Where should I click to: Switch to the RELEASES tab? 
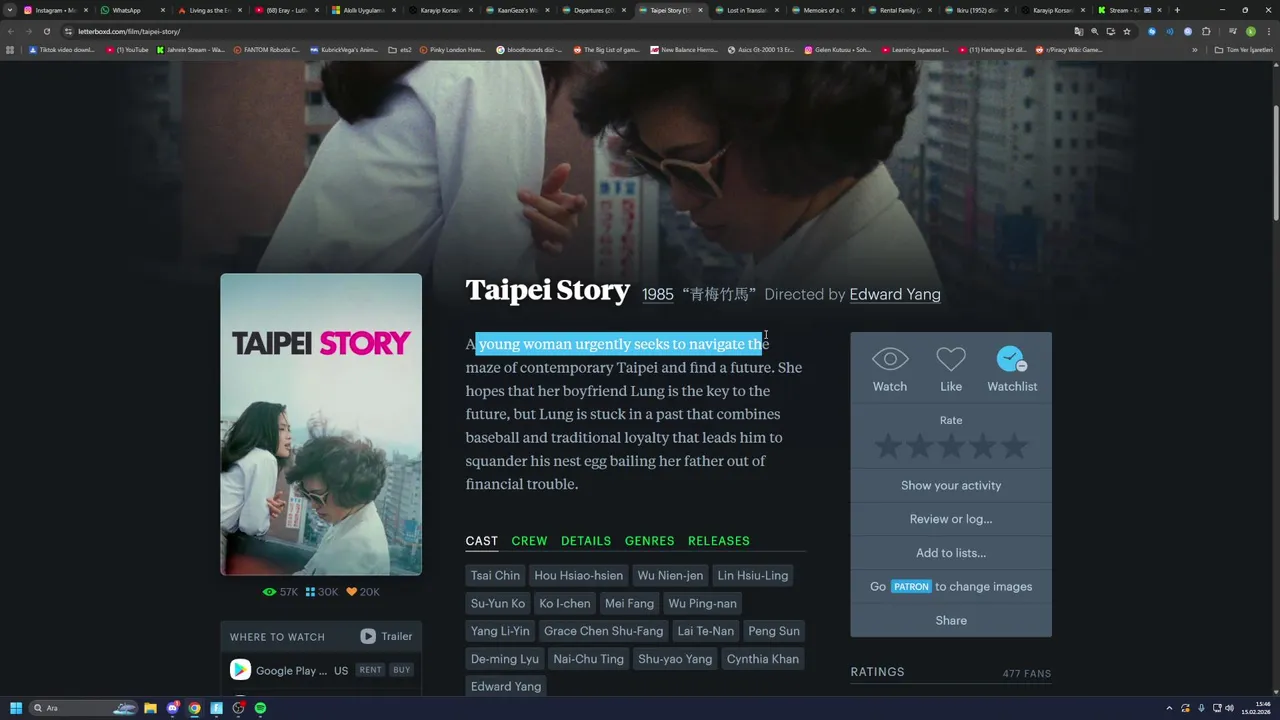coord(718,541)
